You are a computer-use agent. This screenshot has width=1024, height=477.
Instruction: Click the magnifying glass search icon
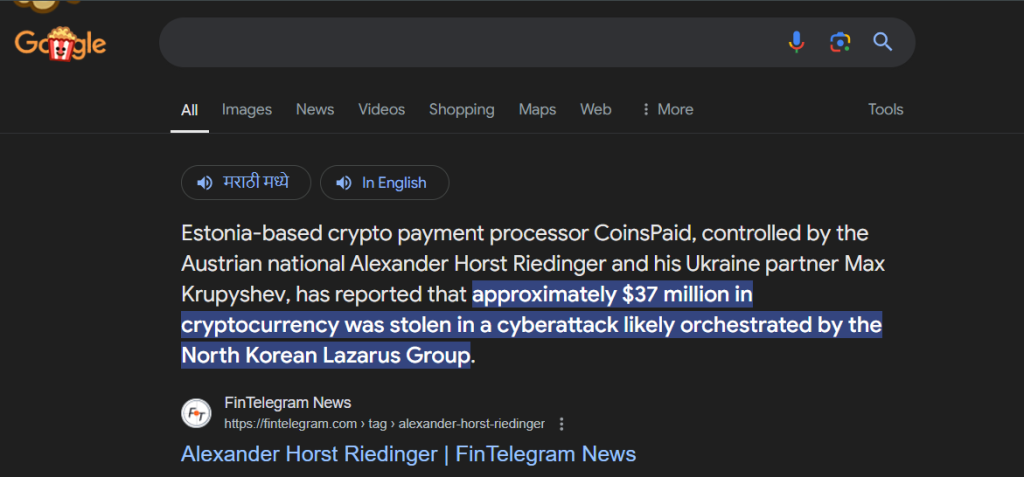[x=883, y=42]
